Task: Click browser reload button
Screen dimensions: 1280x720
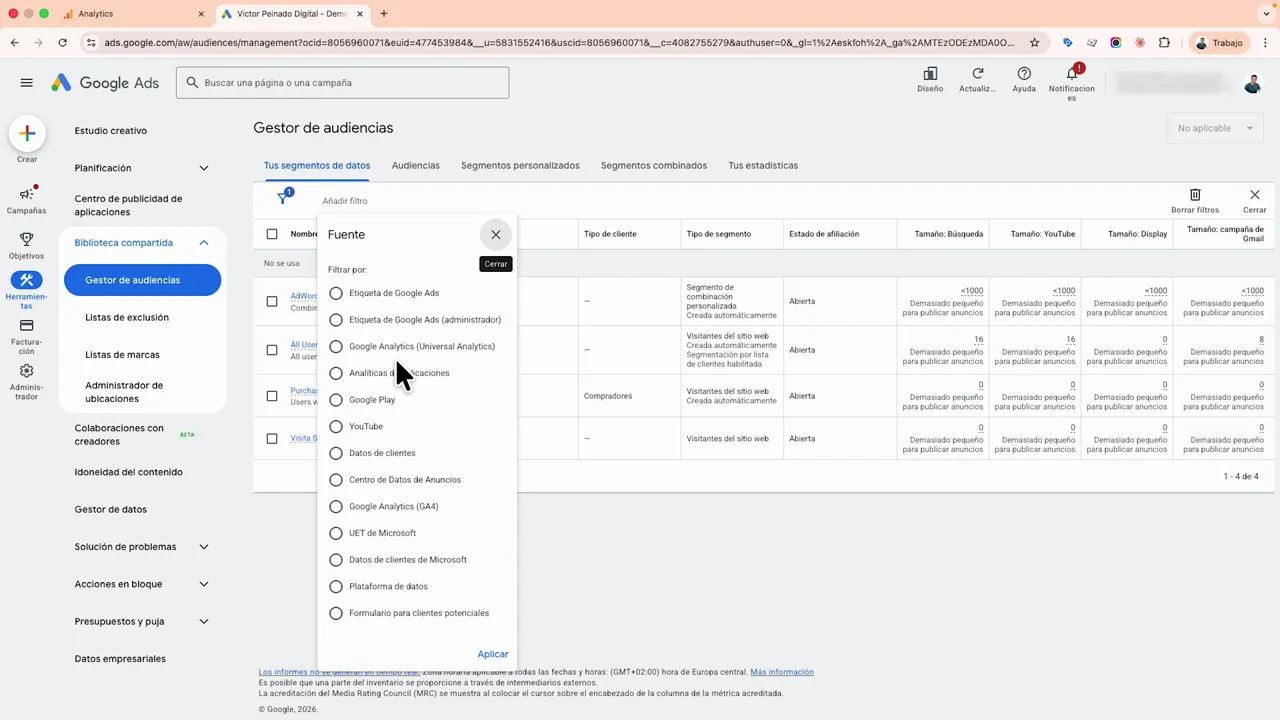Action: point(62,43)
